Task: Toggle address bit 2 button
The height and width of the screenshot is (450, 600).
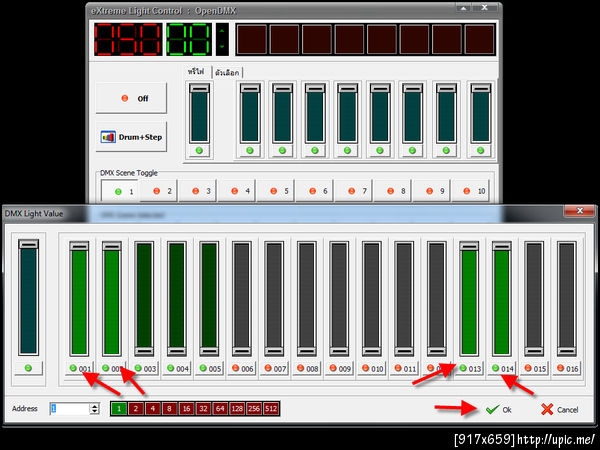Action: [x=135, y=408]
